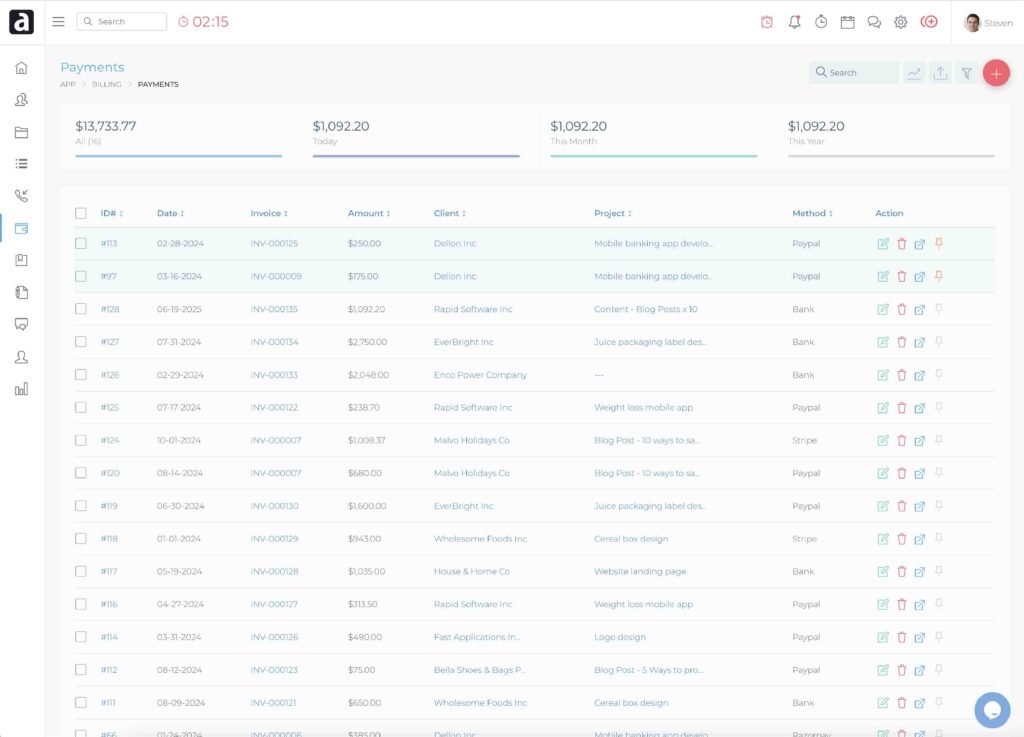Screen dimensions: 1024x737
Task: Sort payments by Date column header
Action: (x=170, y=213)
